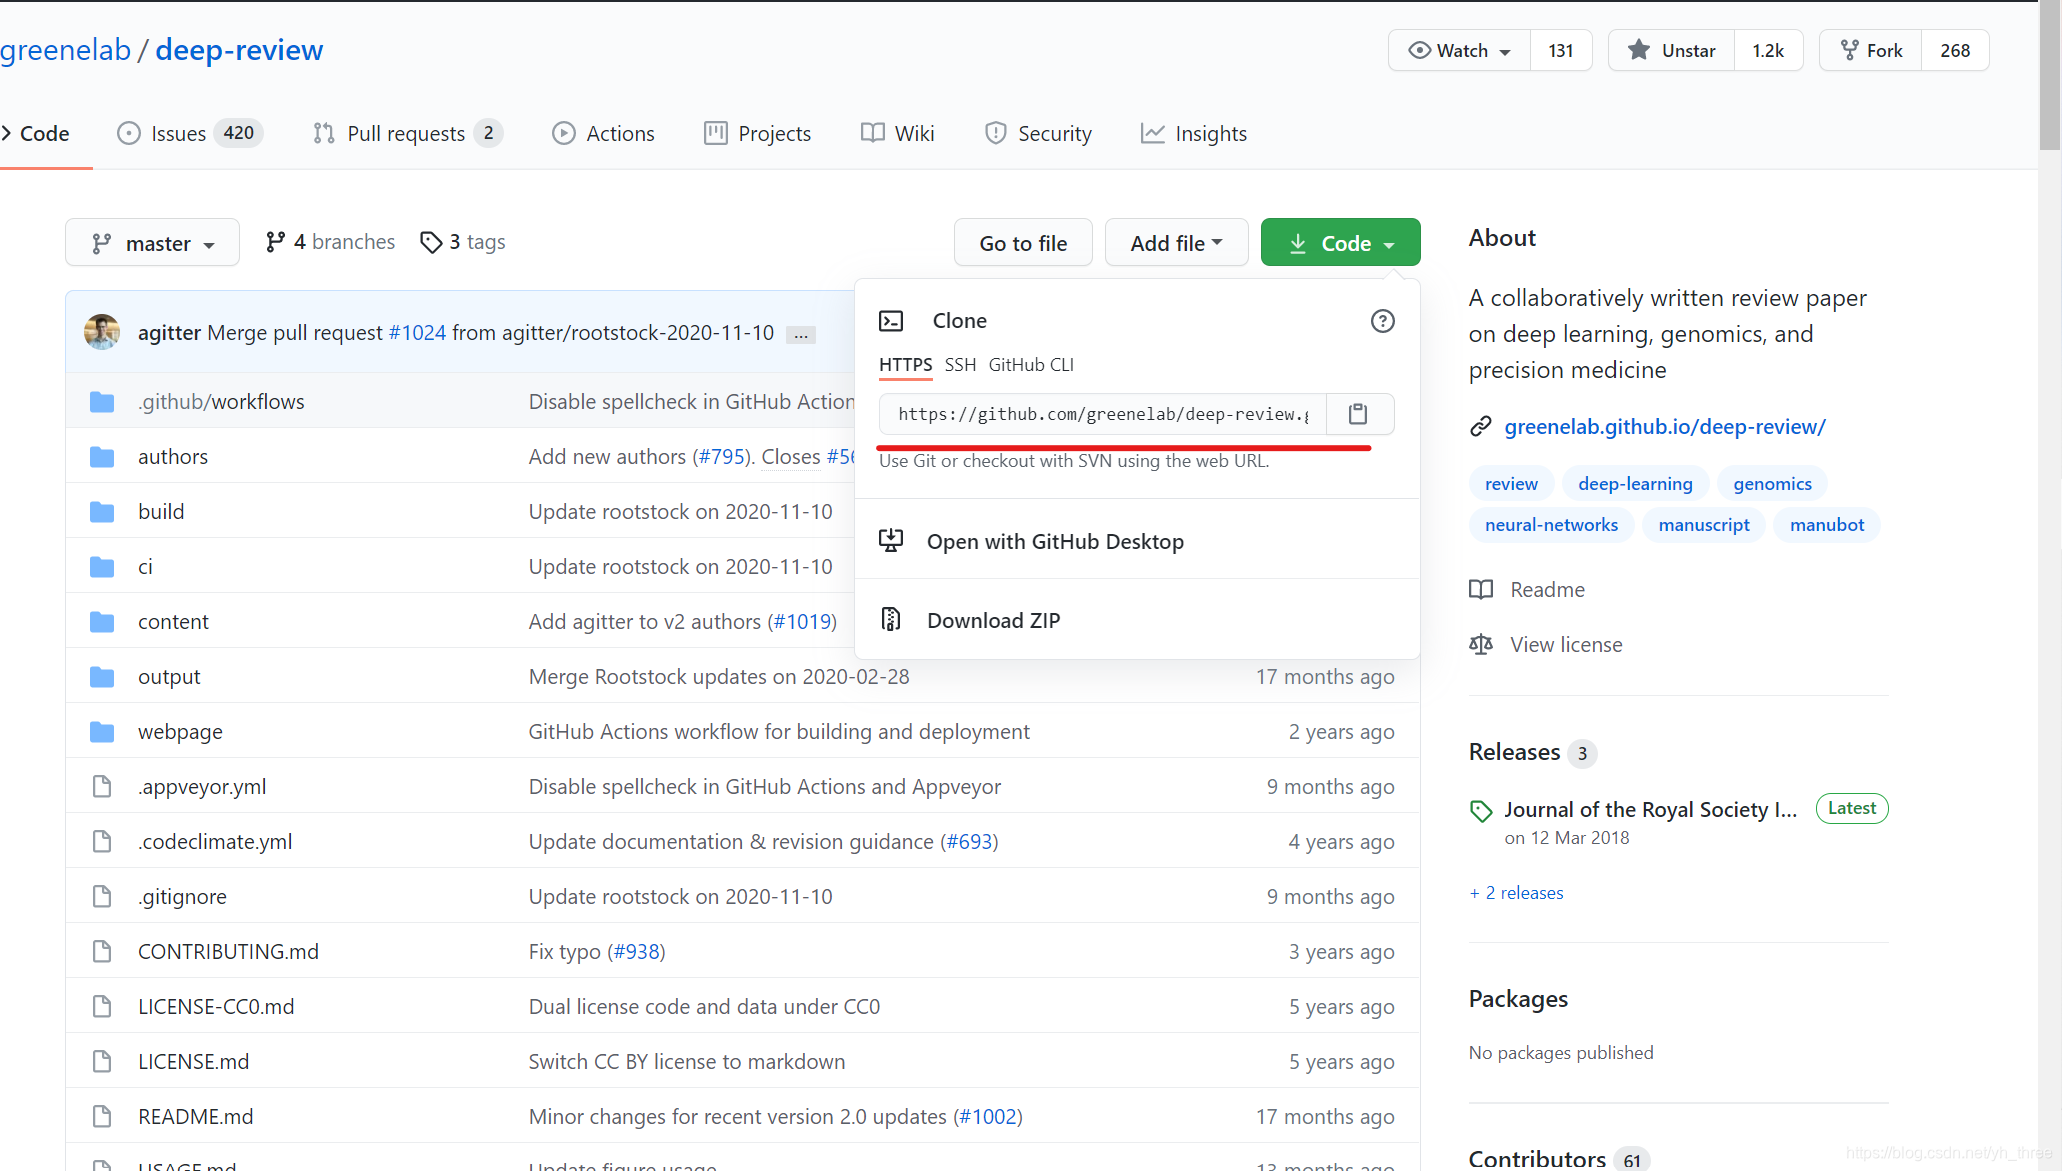Click the agitter avatar thumbnail
The width and height of the screenshot is (2062, 1171).
102,332
